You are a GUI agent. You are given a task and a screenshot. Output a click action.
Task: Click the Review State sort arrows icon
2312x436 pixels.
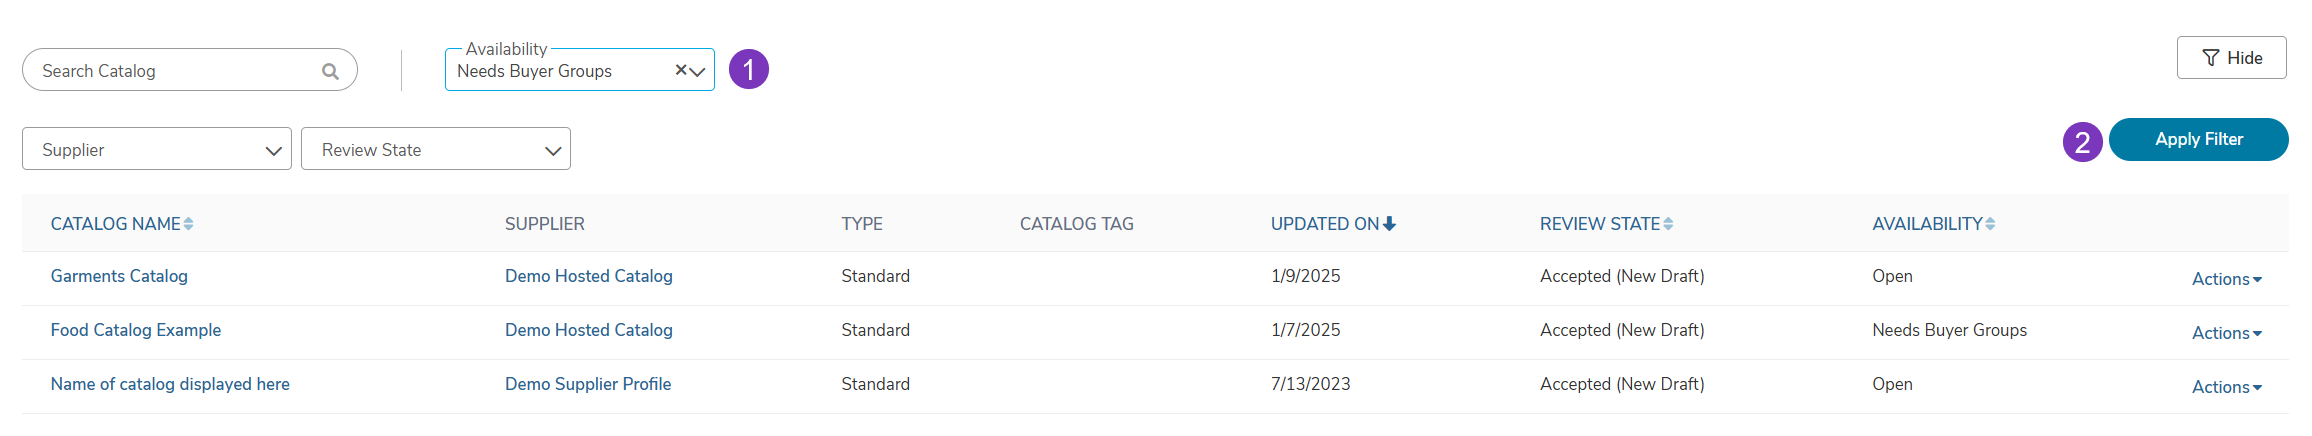click(x=1668, y=224)
